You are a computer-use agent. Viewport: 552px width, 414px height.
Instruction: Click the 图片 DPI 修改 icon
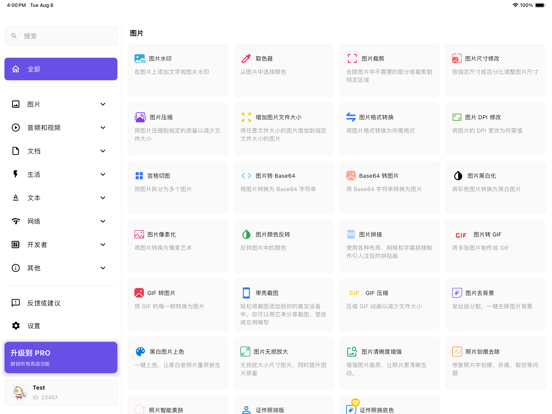[457, 117]
